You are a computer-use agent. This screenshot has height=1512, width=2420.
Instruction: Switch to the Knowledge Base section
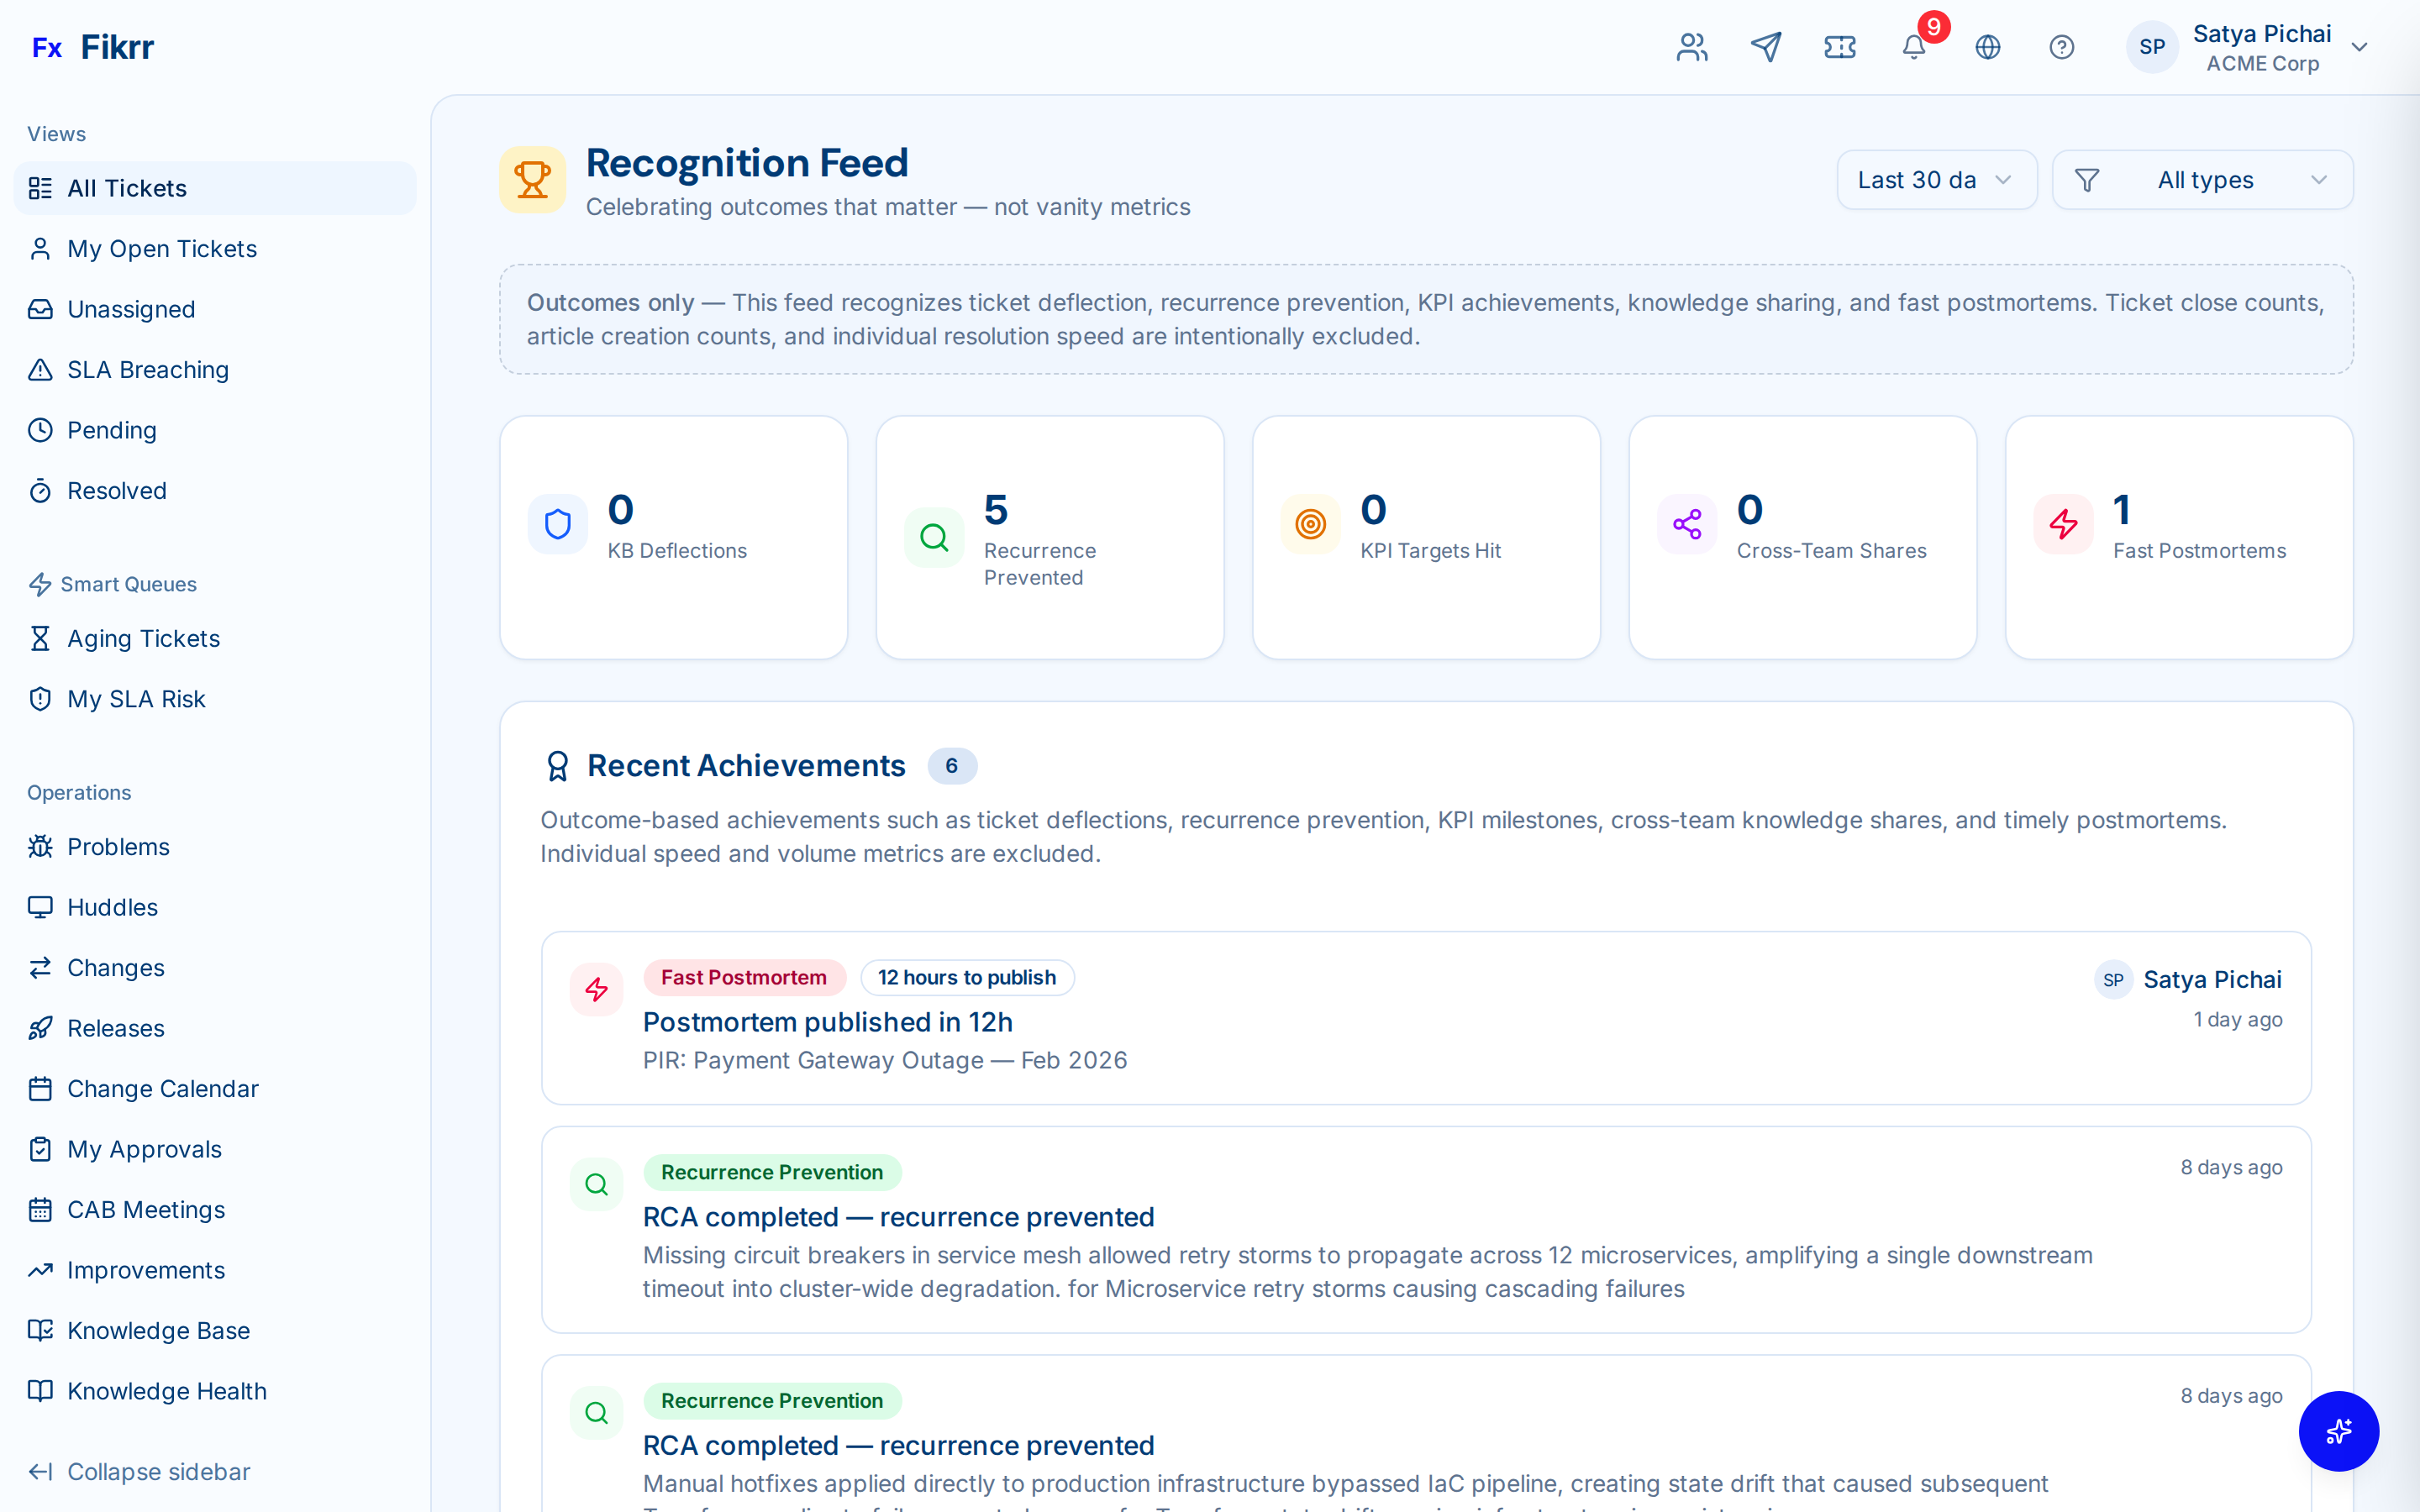pyautogui.click(x=158, y=1330)
